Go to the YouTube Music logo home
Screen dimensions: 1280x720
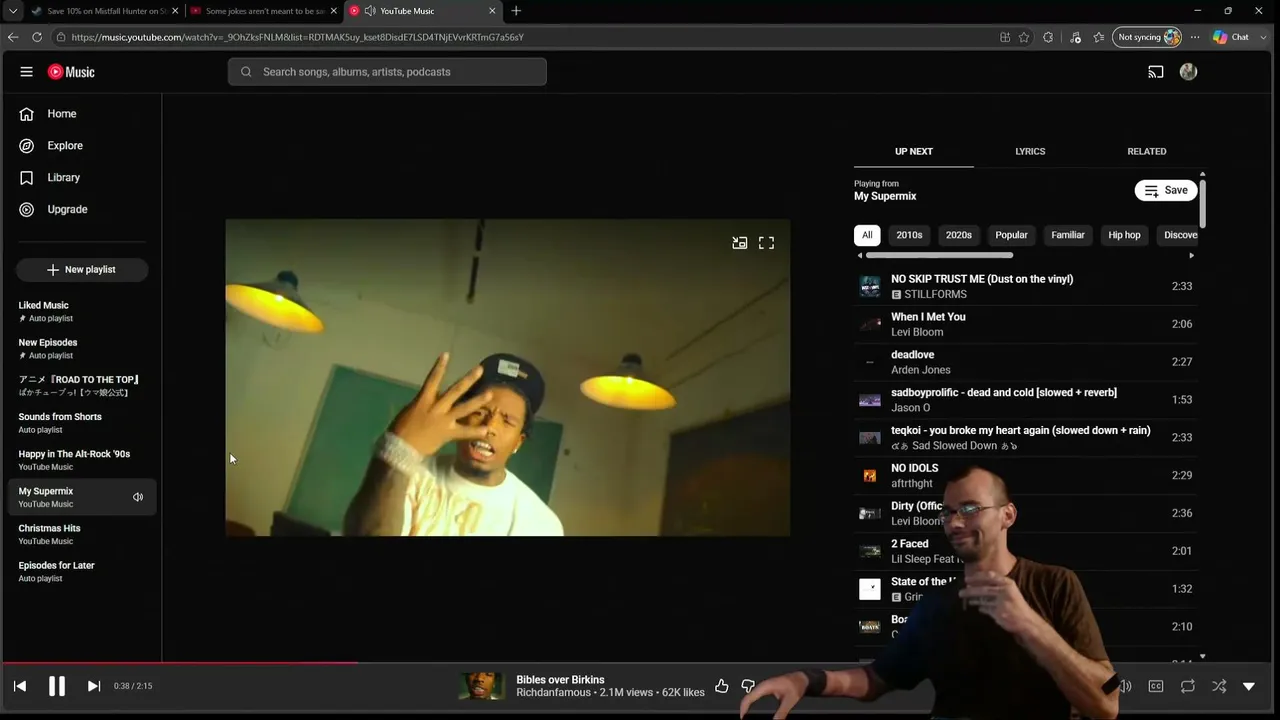71,72
